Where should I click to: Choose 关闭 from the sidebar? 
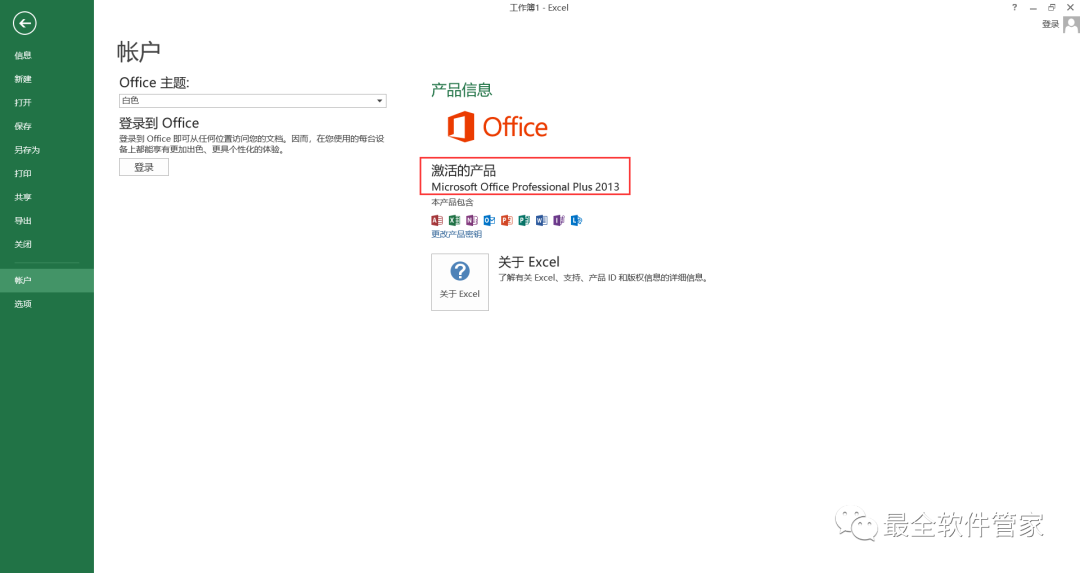pos(47,244)
